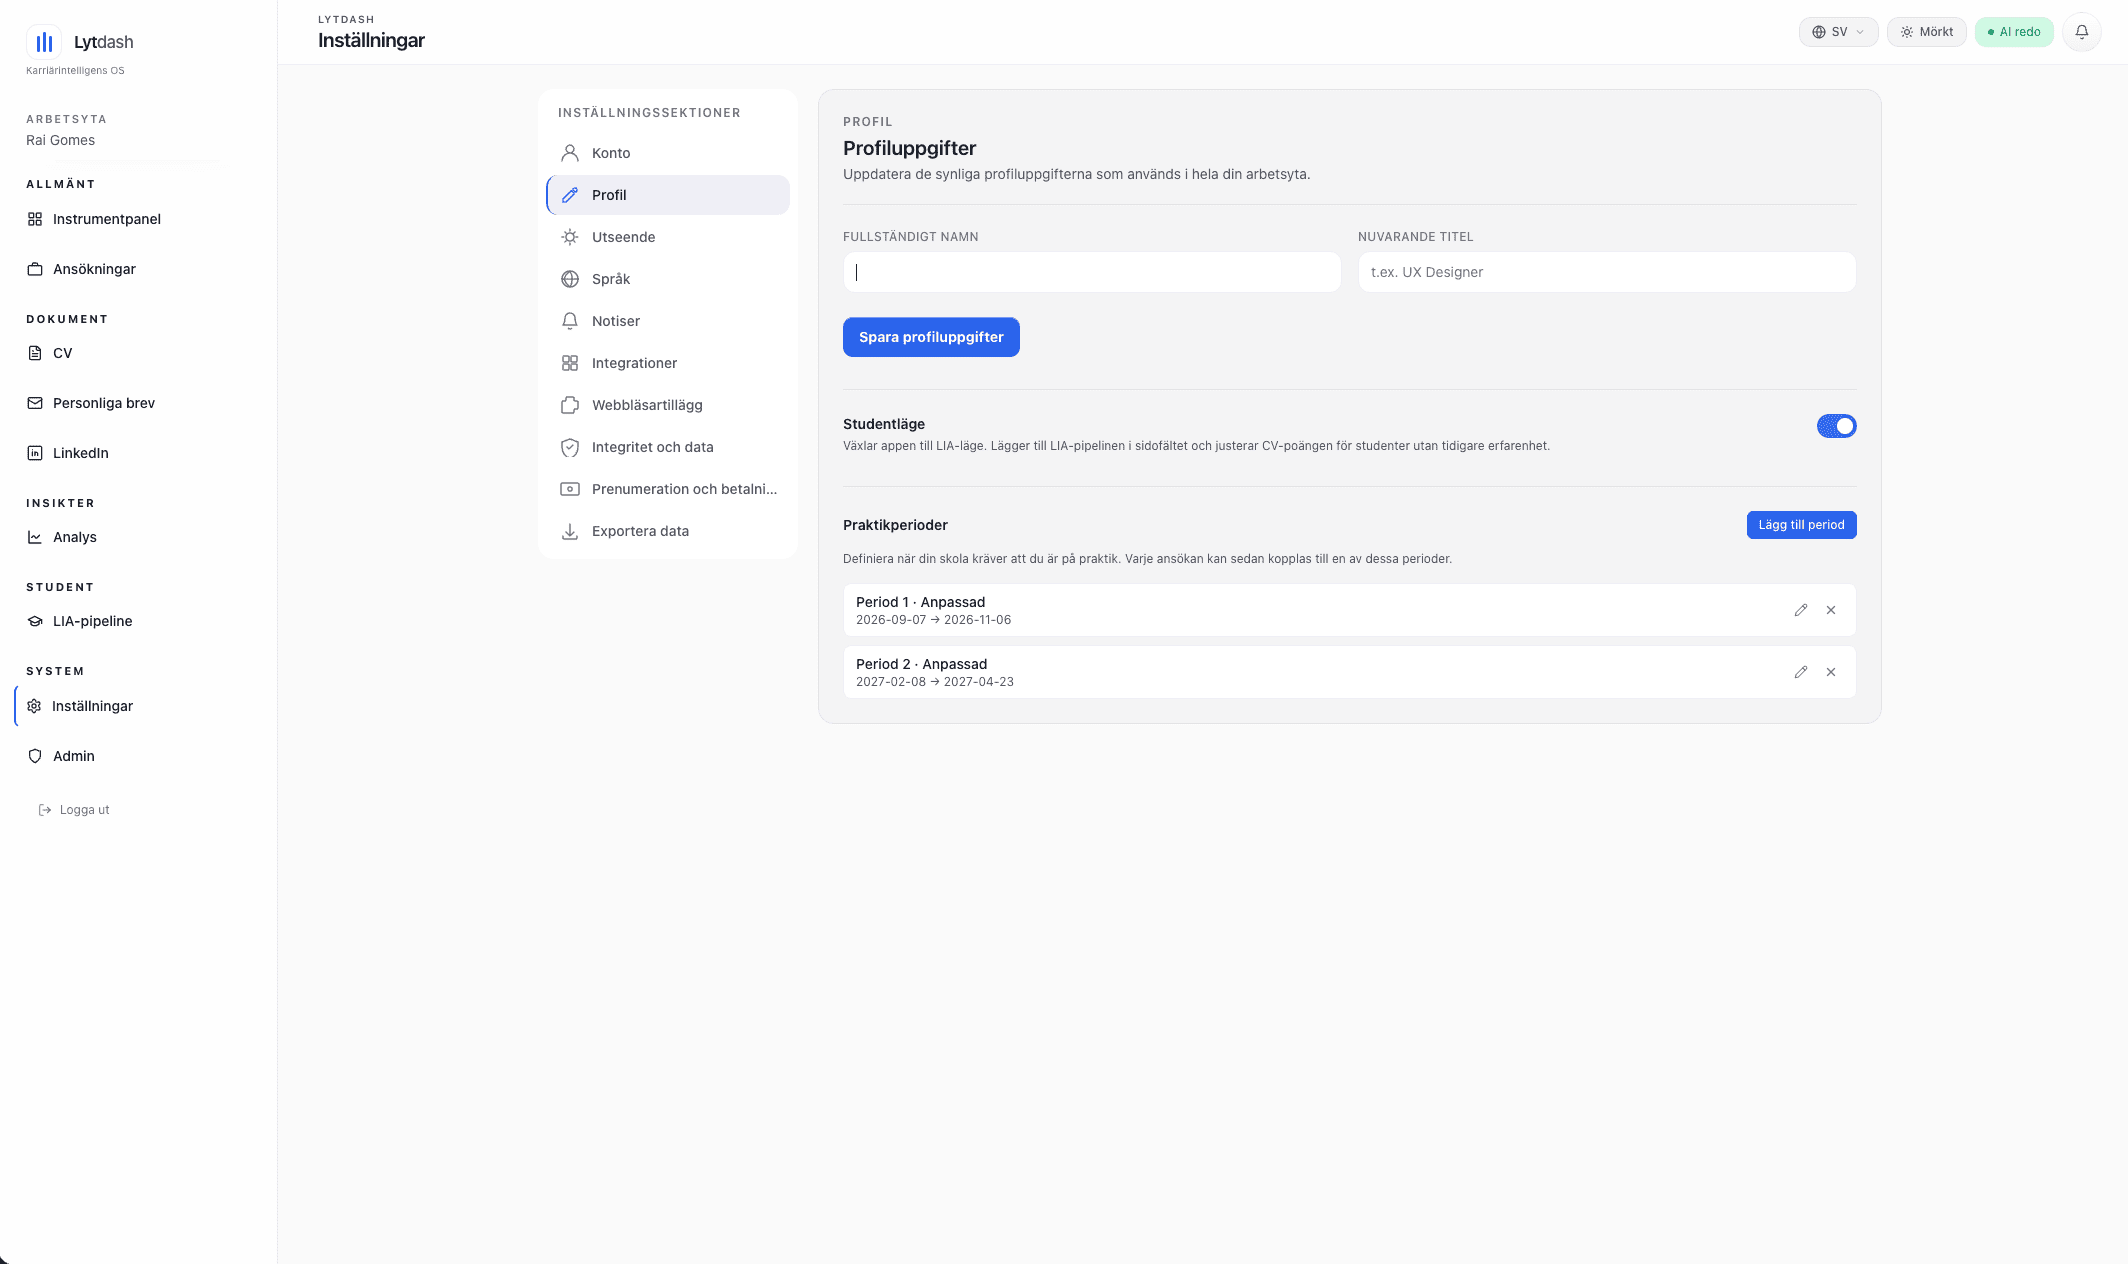Image resolution: width=2128 pixels, height=1264 pixels.
Task: Select the Period 2 · Anpassad row
Action: [x=1349, y=672]
